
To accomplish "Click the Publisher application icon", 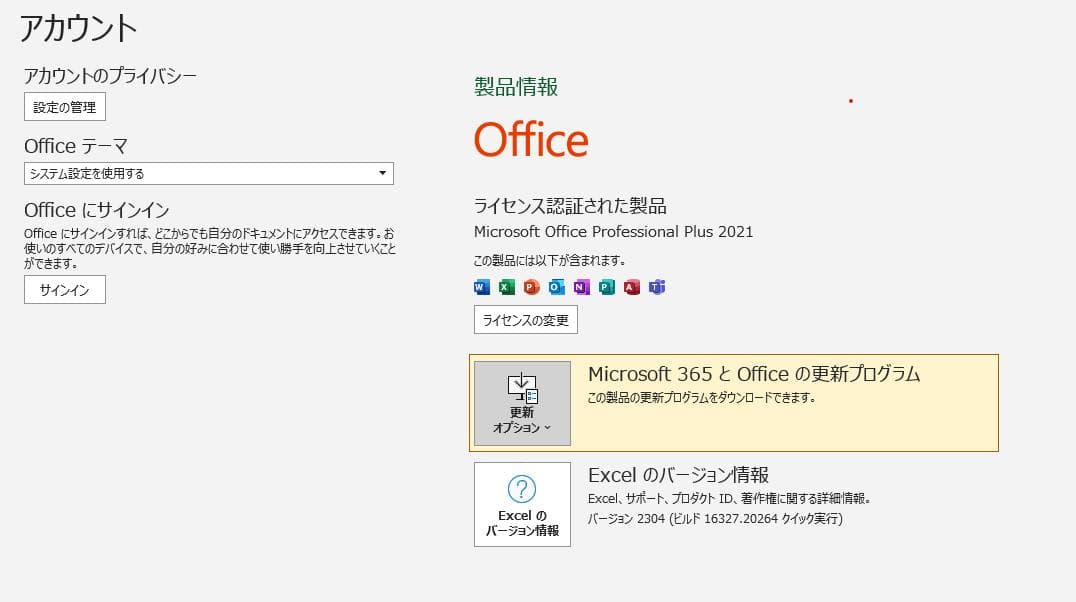I will tap(607, 287).
